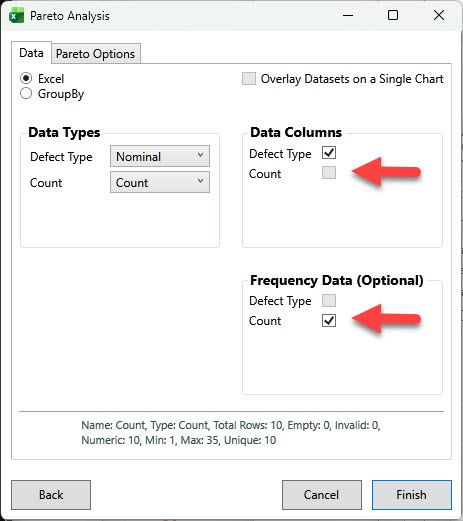Open the Count data type dropdown

point(160,182)
